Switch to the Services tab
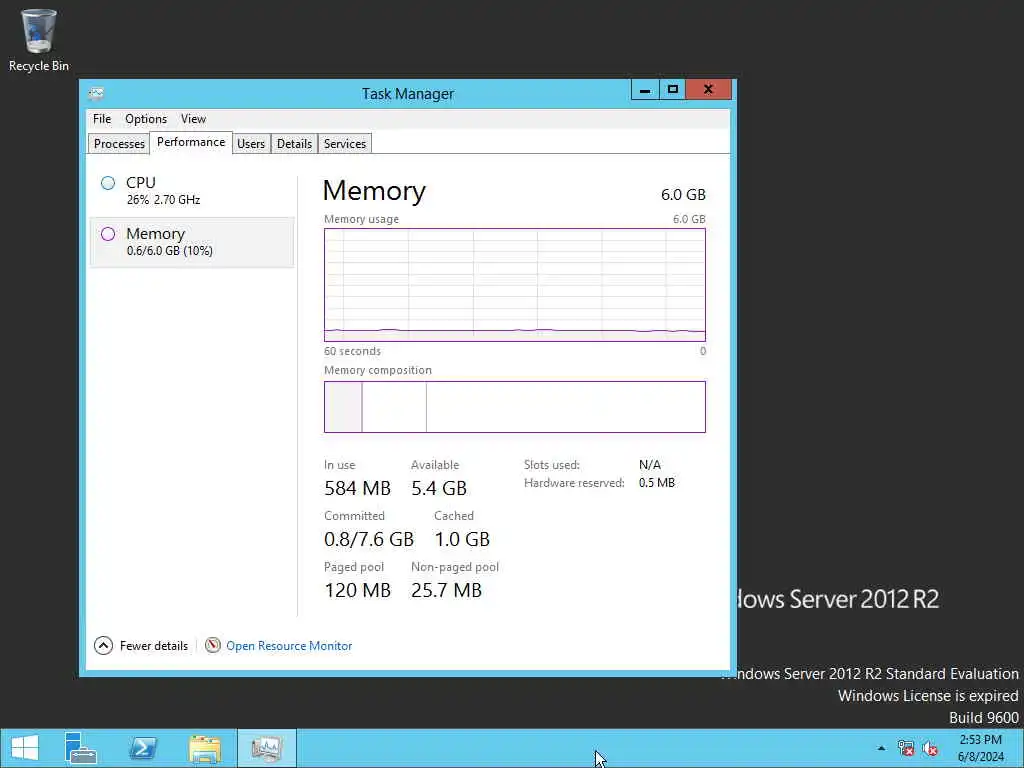This screenshot has height=768, width=1024. [345, 144]
